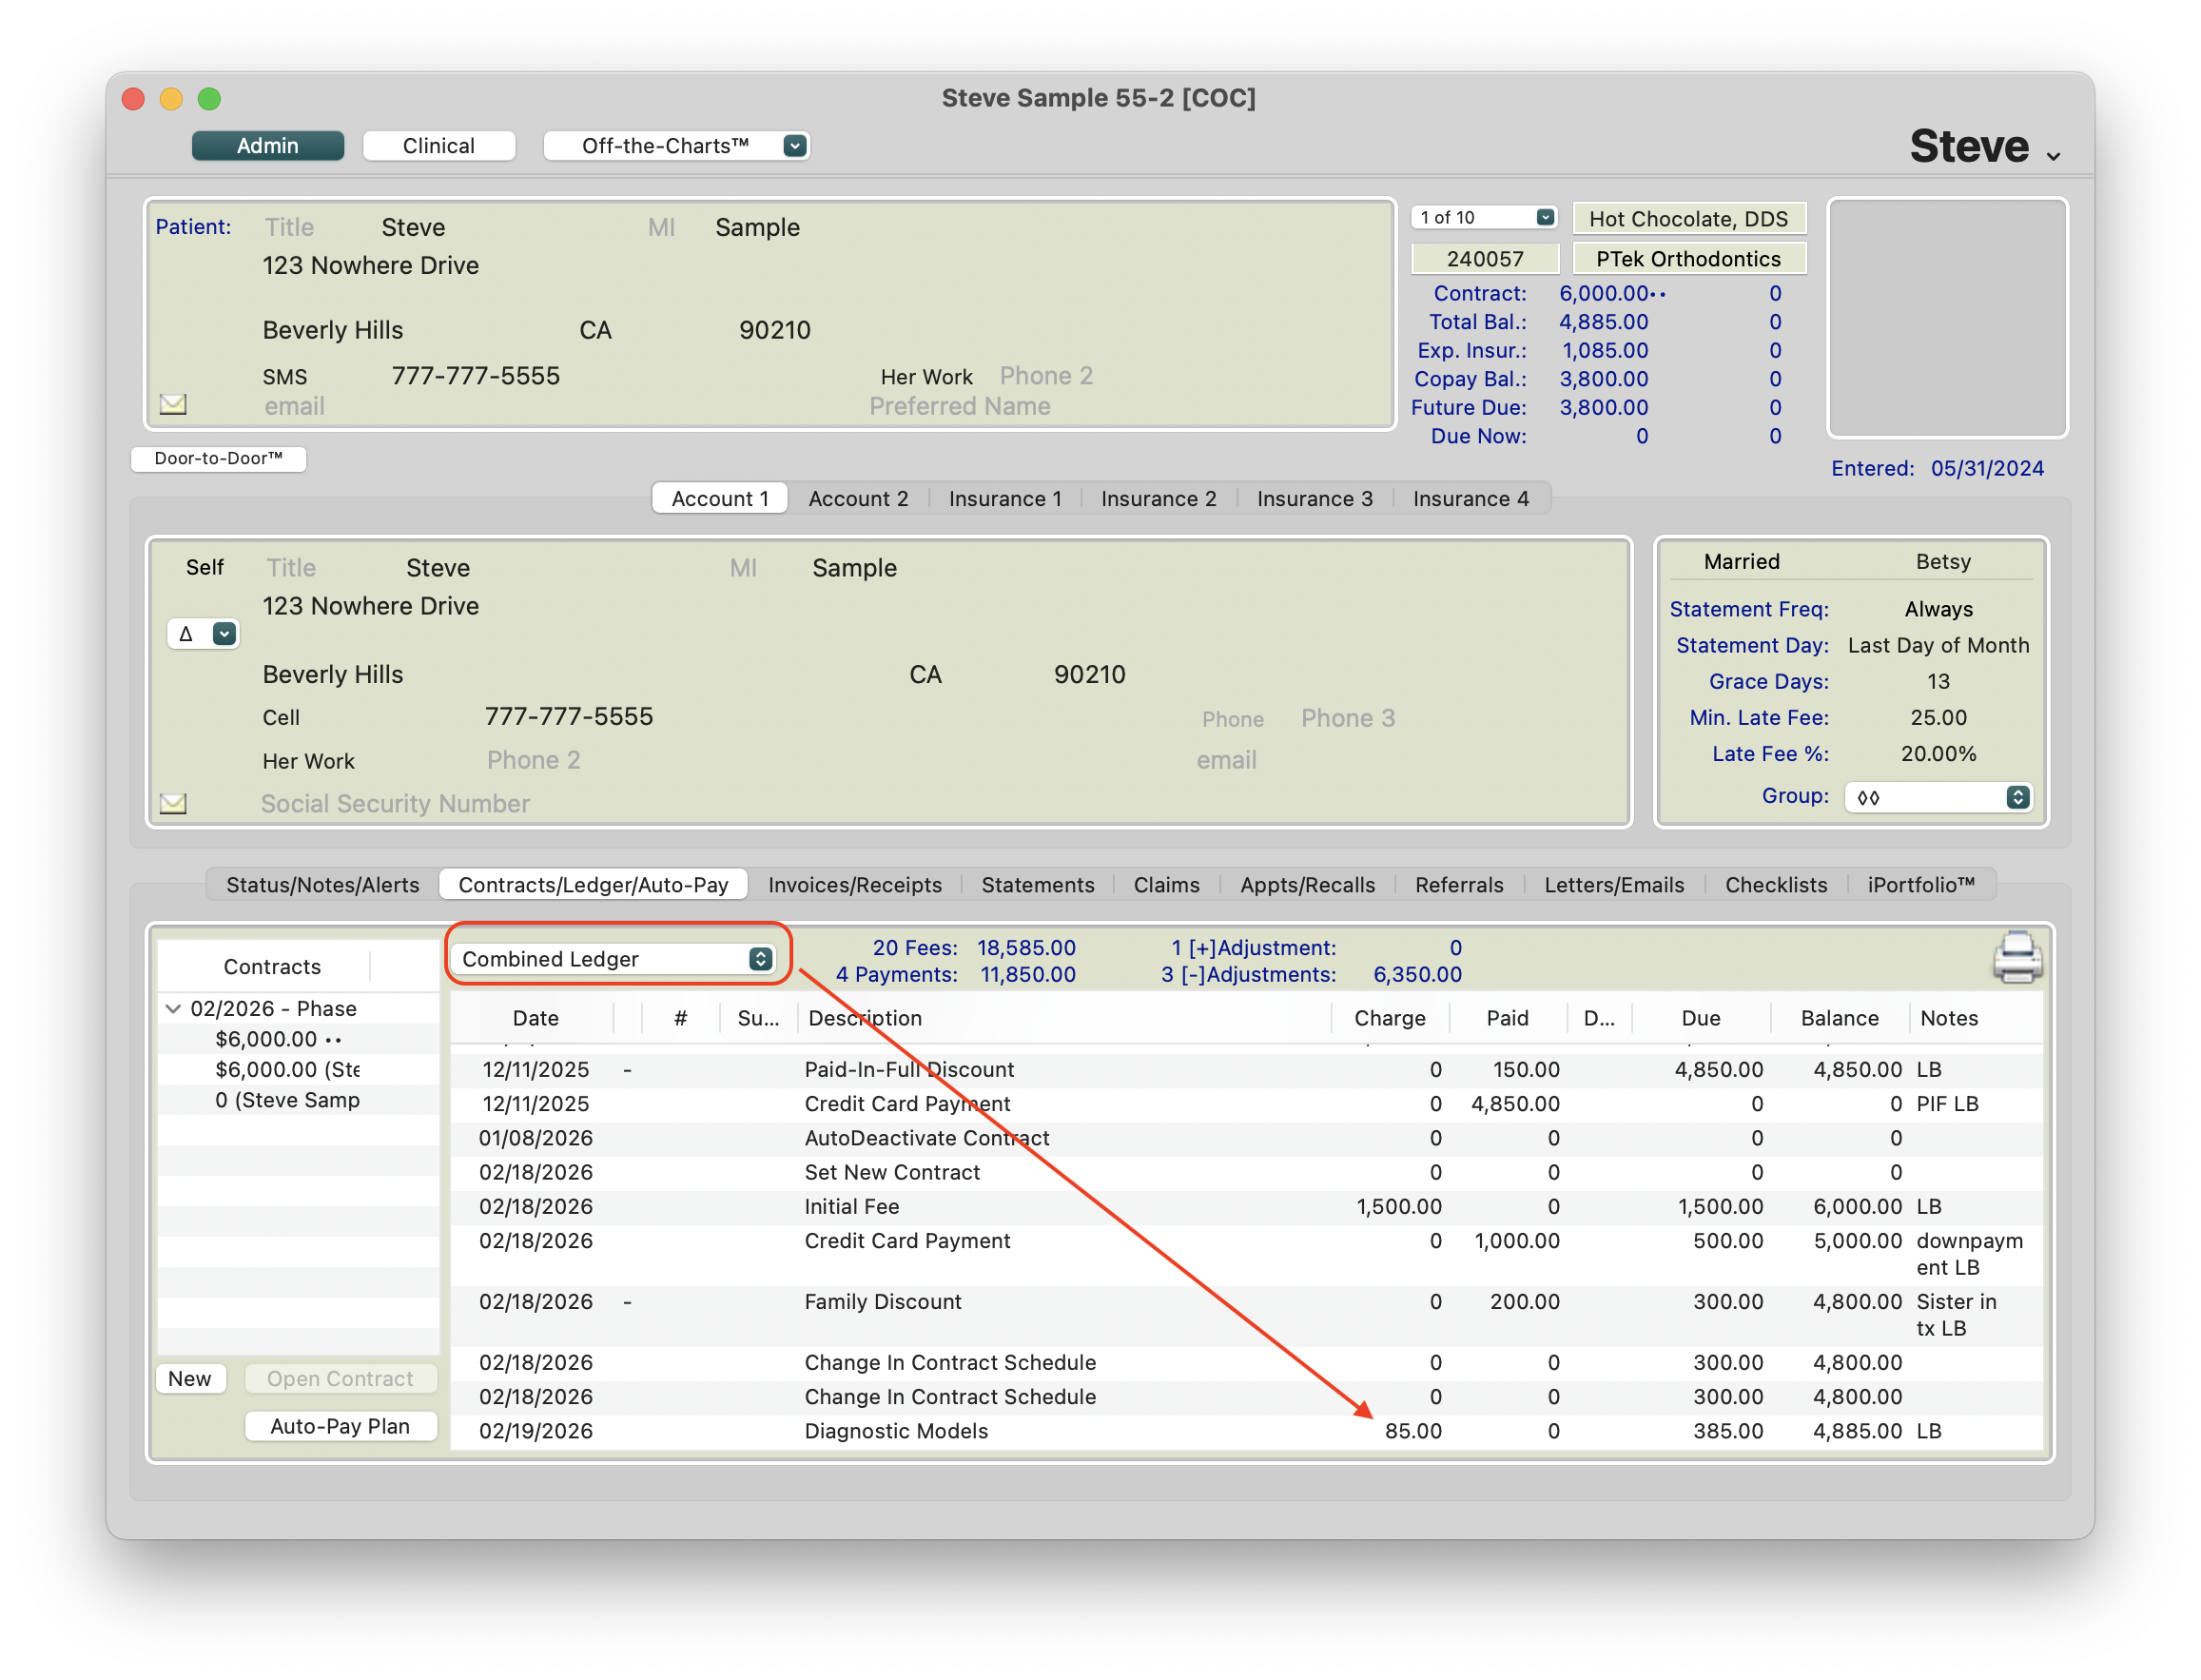Click the New contract button

click(189, 1379)
